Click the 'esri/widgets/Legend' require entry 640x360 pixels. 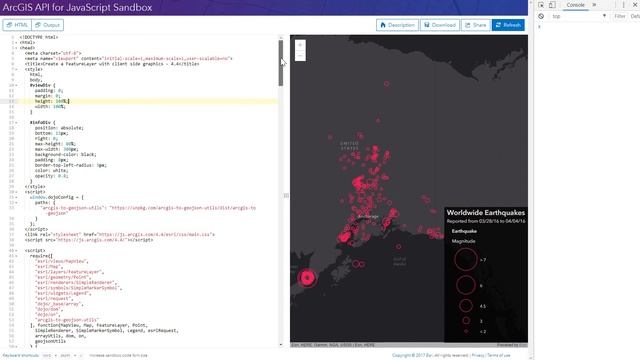[63, 293]
